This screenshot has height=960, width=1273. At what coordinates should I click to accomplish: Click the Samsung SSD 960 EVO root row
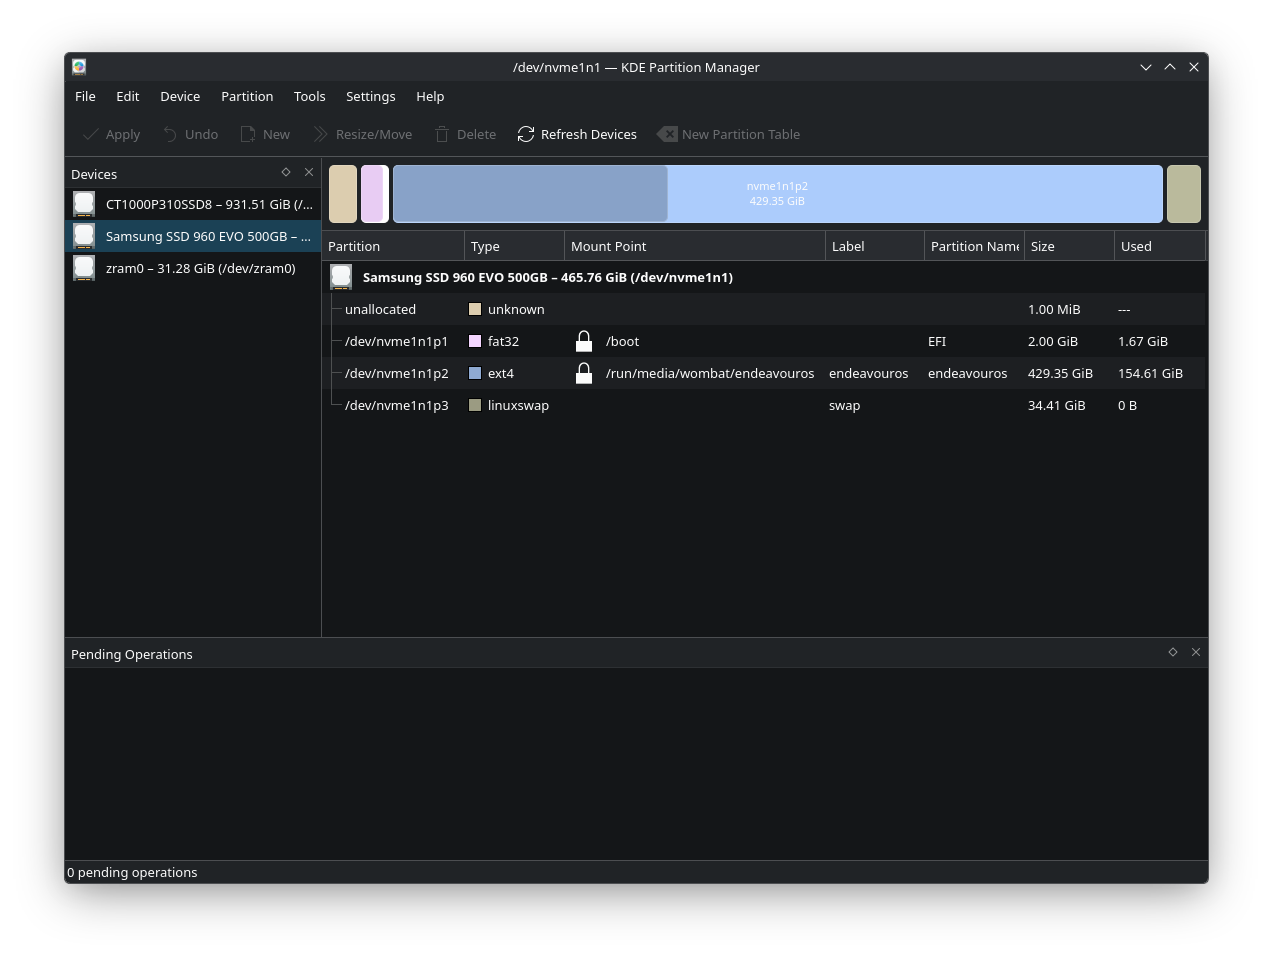pyautogui.click(x=547, y=277)
